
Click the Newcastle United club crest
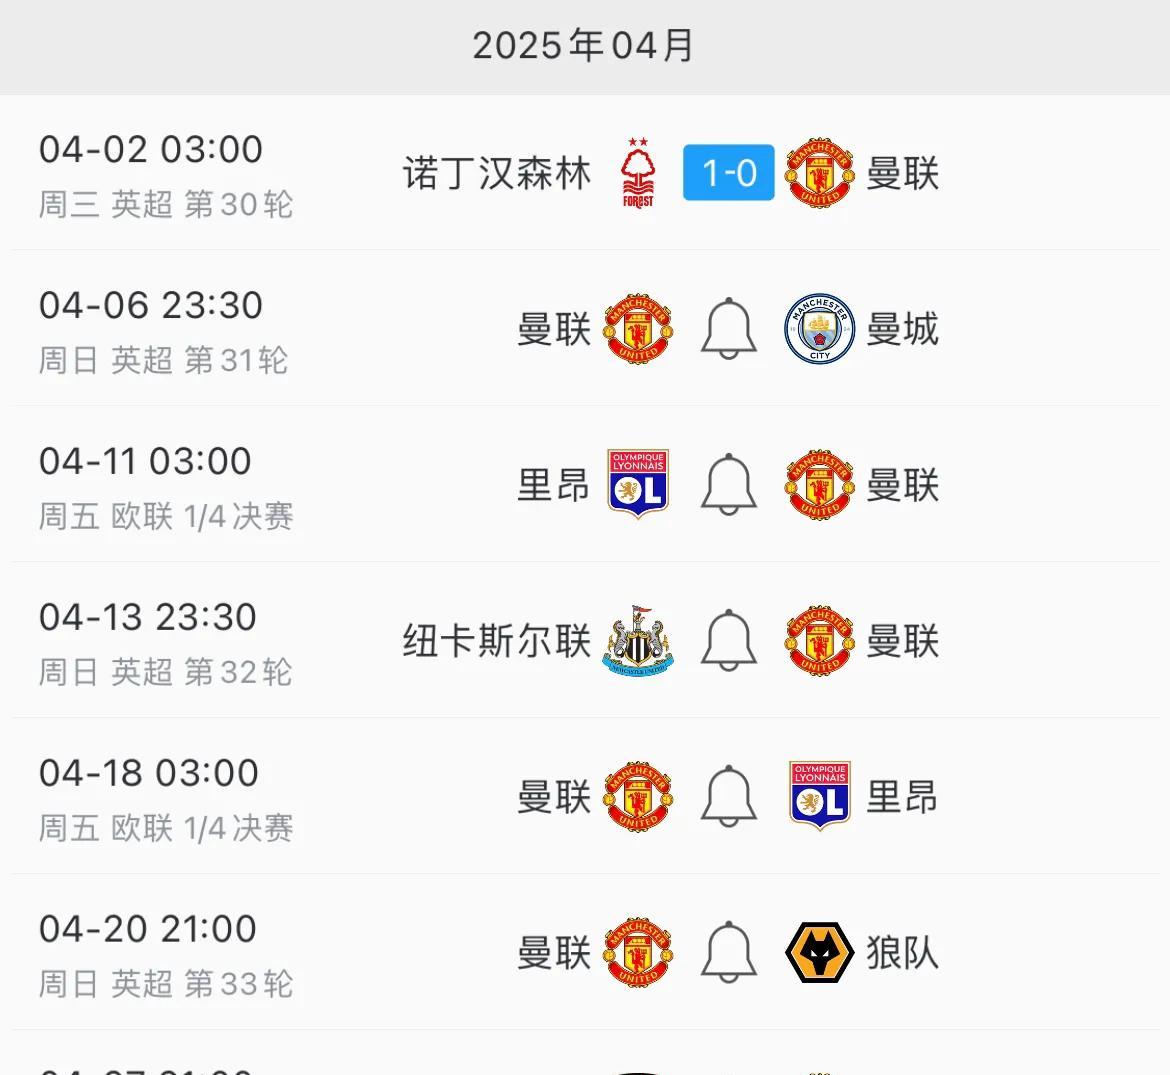pyautogui.click(x=638, y=641)
